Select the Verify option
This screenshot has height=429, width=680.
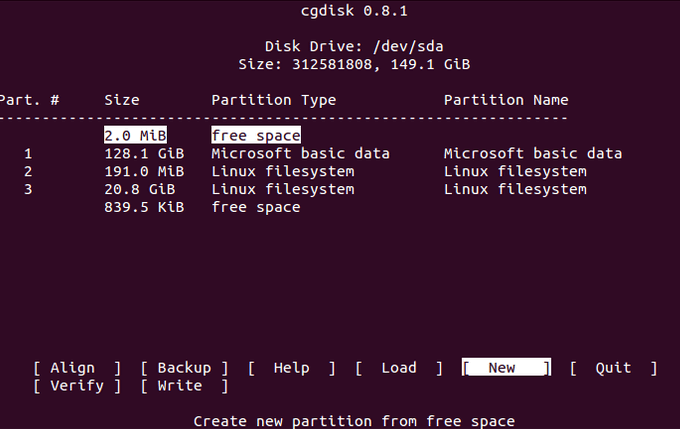pyautogui.click(x=76, y=386)
